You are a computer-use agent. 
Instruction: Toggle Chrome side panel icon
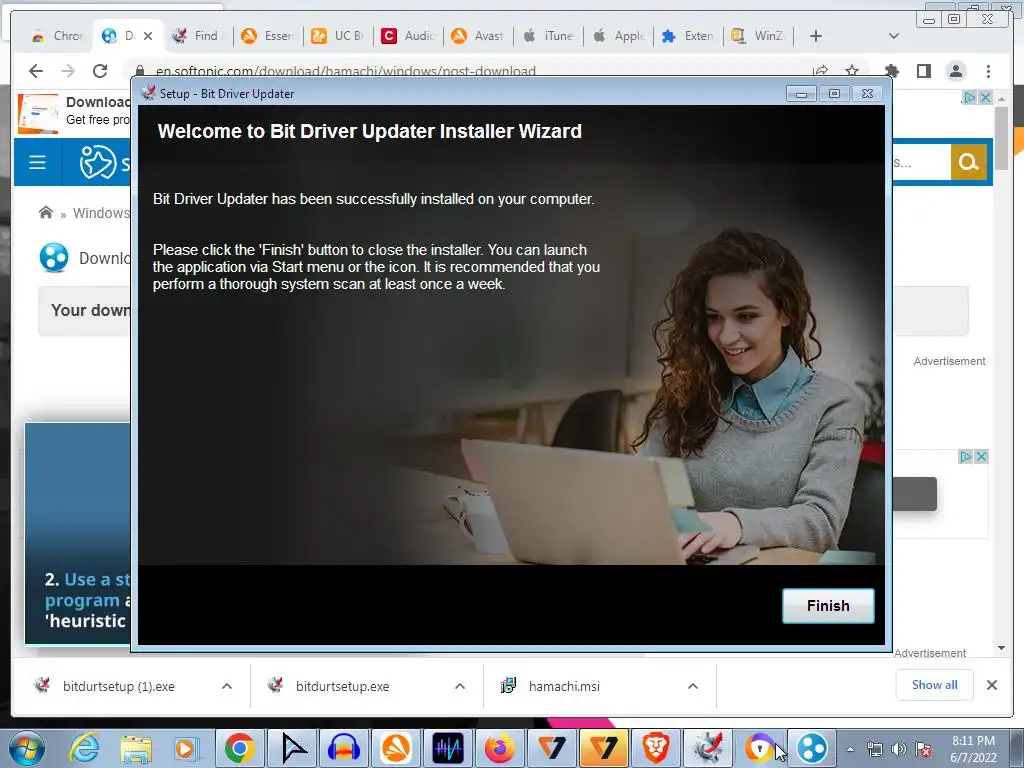(923, 71)
